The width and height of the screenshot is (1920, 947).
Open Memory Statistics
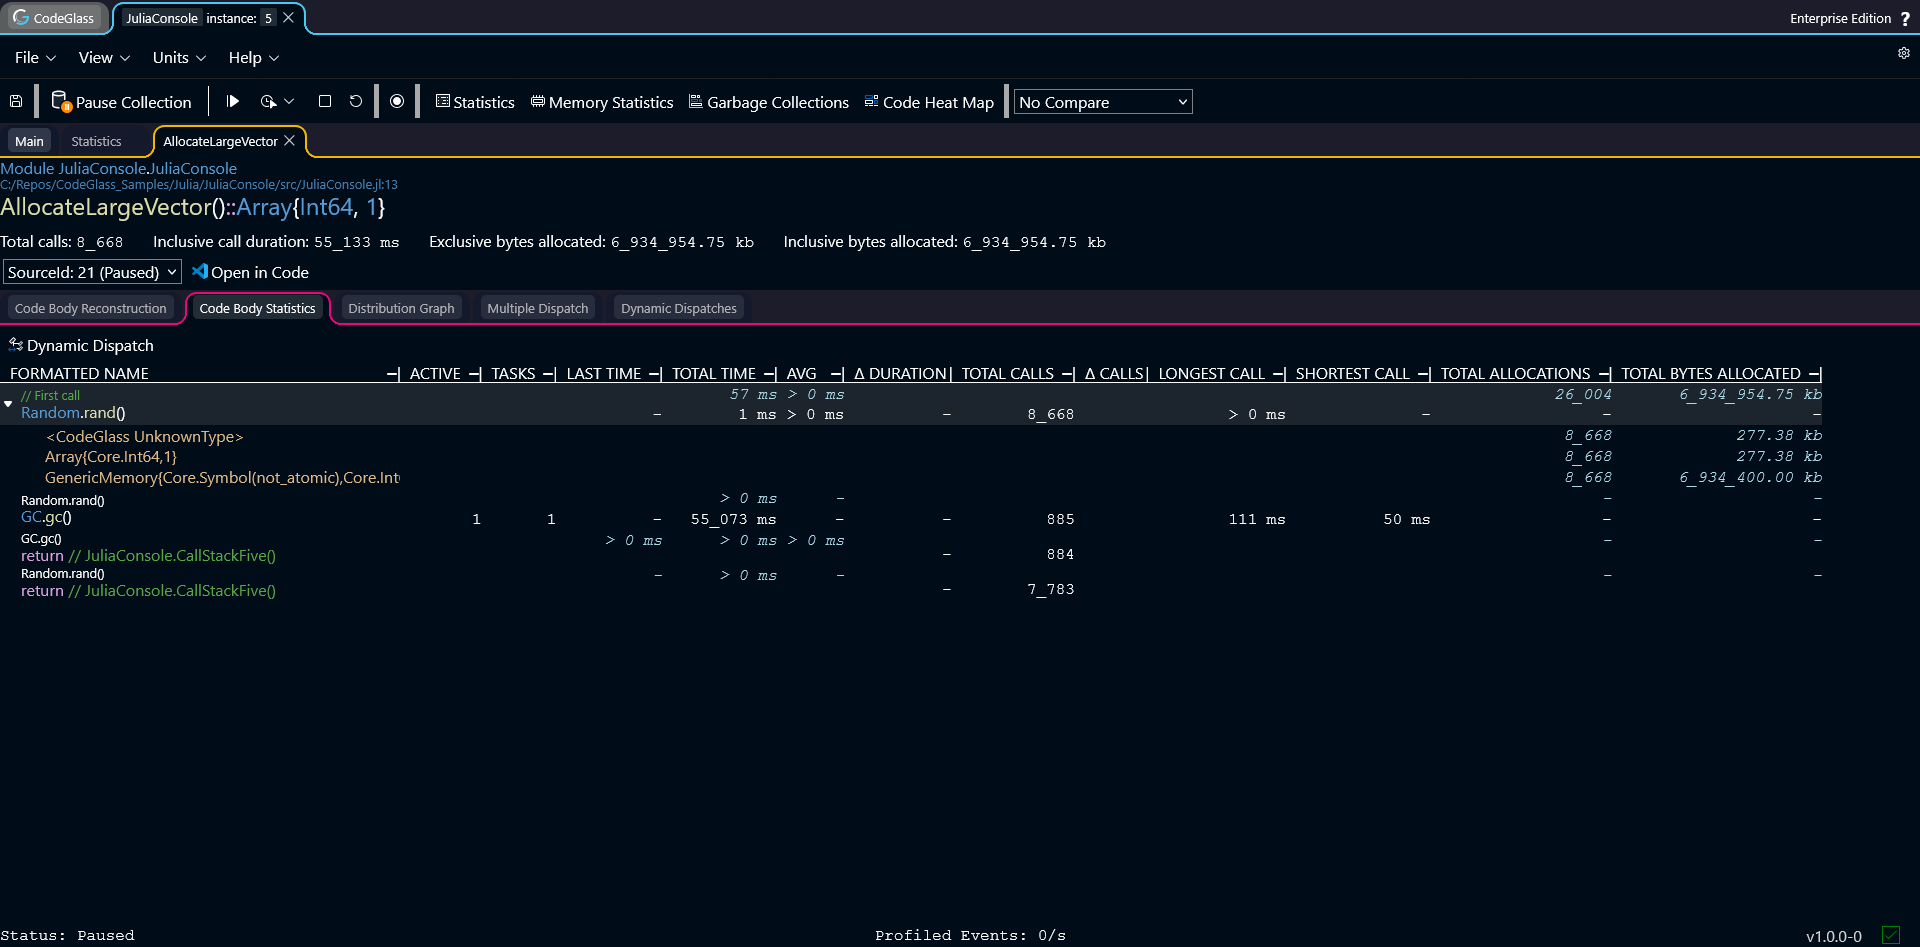point(602,102)
